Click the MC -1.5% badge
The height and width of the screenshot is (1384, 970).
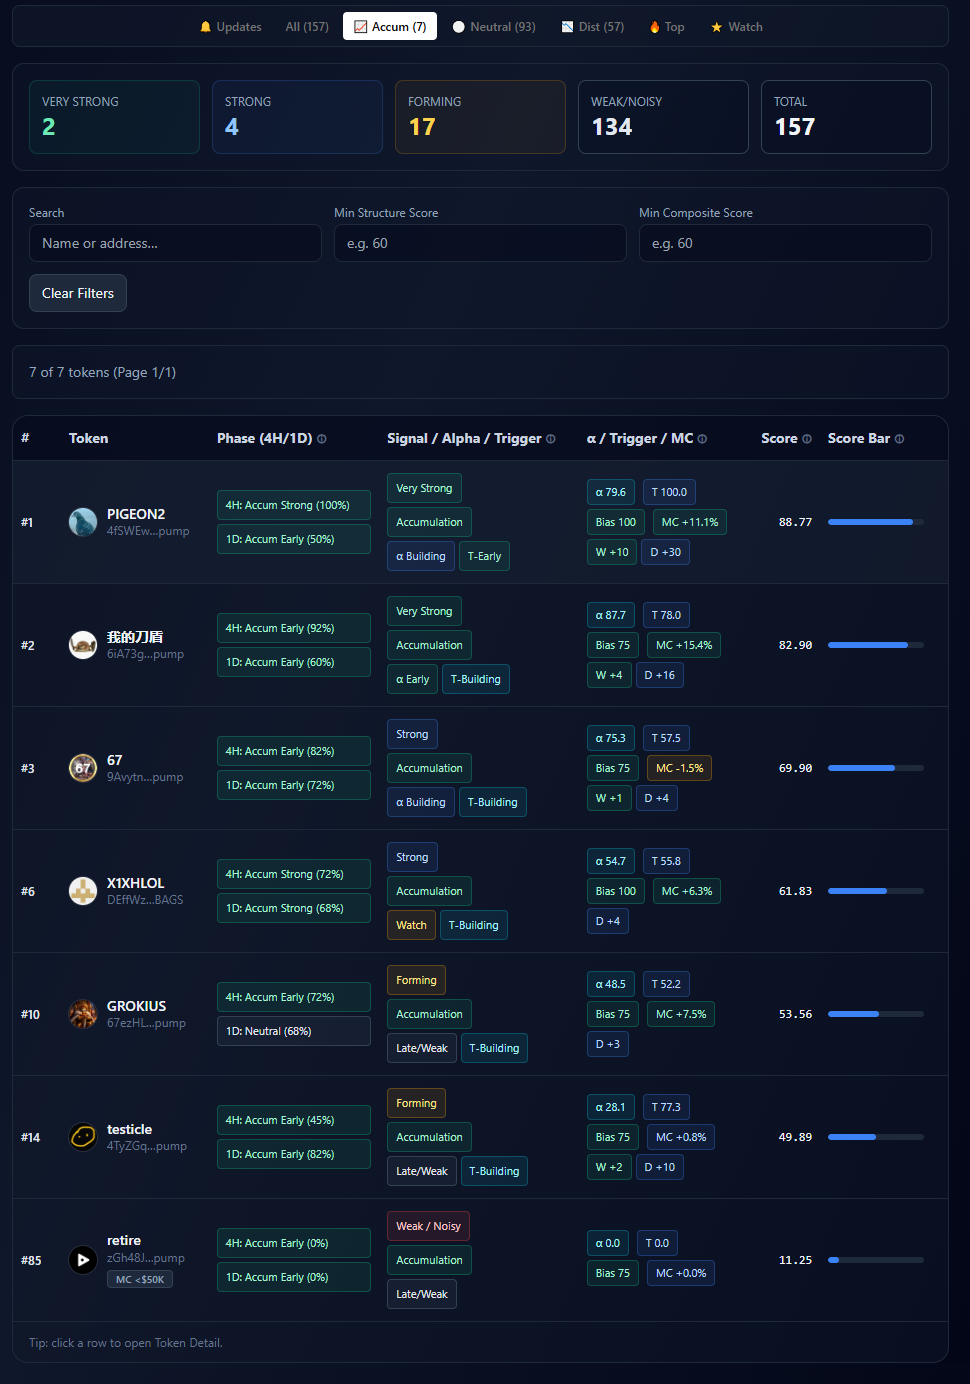click(679, 768)
